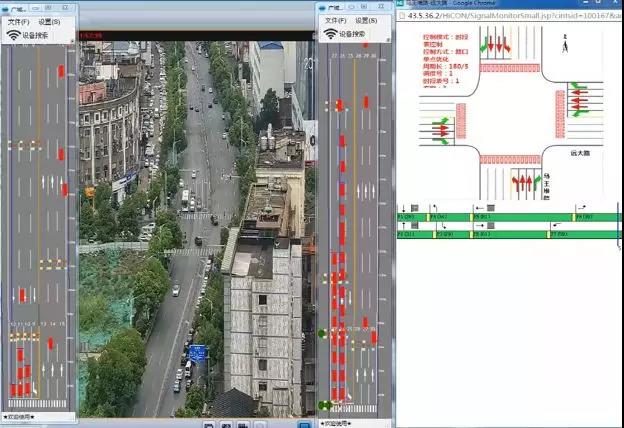The height and width of the screenshot is (428, 624).
Task: Click the green vehicle marker in right lane view
Action: tap(322, 334)
